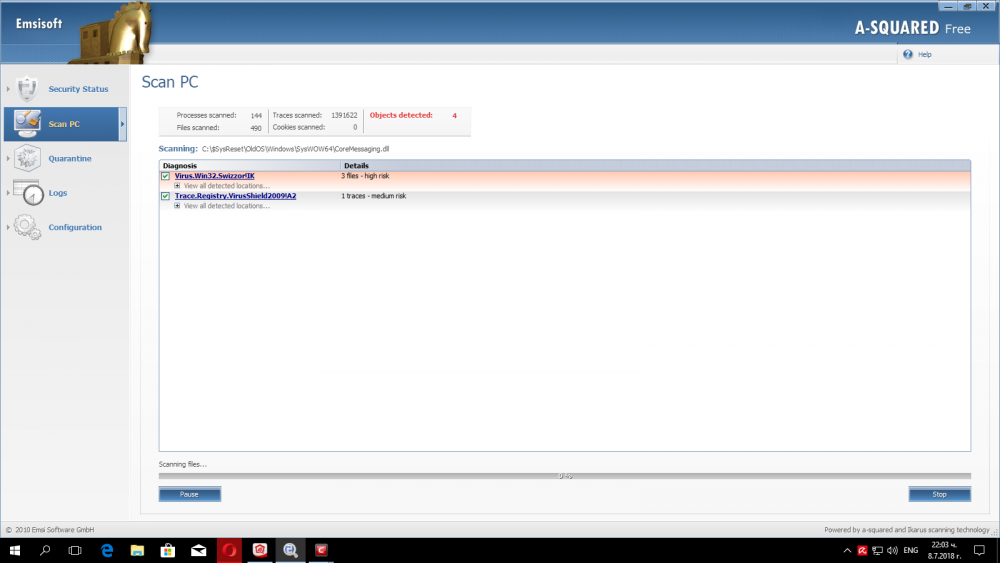The height and width of the screenshot is (563, 1000).
Task: Click the Quarantine biohazard icon
Action: click(27, 158)
